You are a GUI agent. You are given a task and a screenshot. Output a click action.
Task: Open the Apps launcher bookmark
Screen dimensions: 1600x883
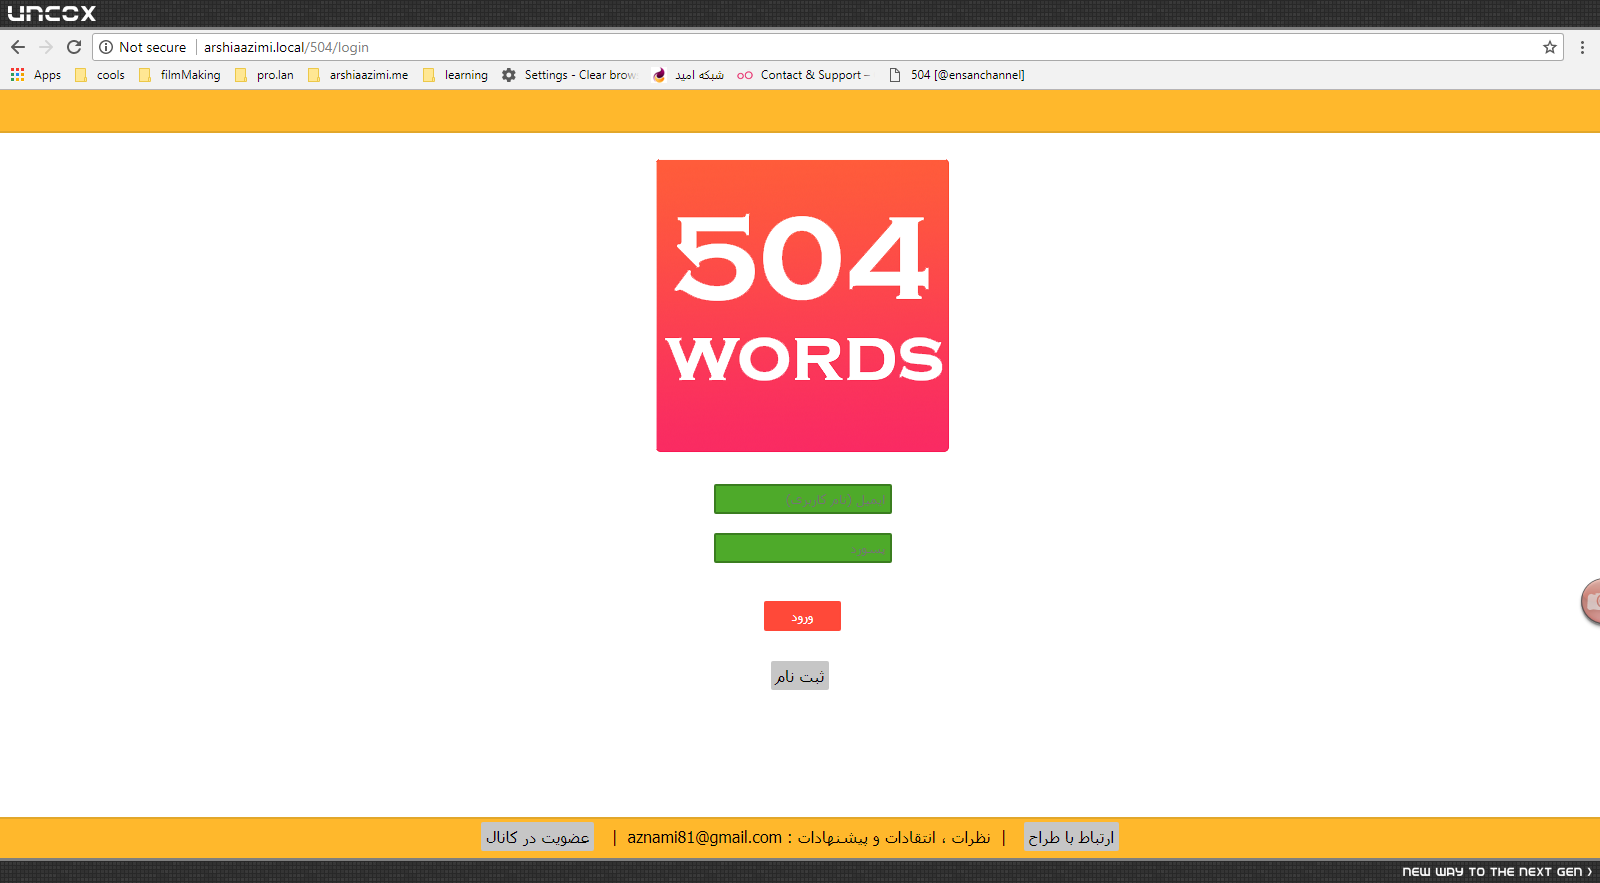[x=36, y=75]
